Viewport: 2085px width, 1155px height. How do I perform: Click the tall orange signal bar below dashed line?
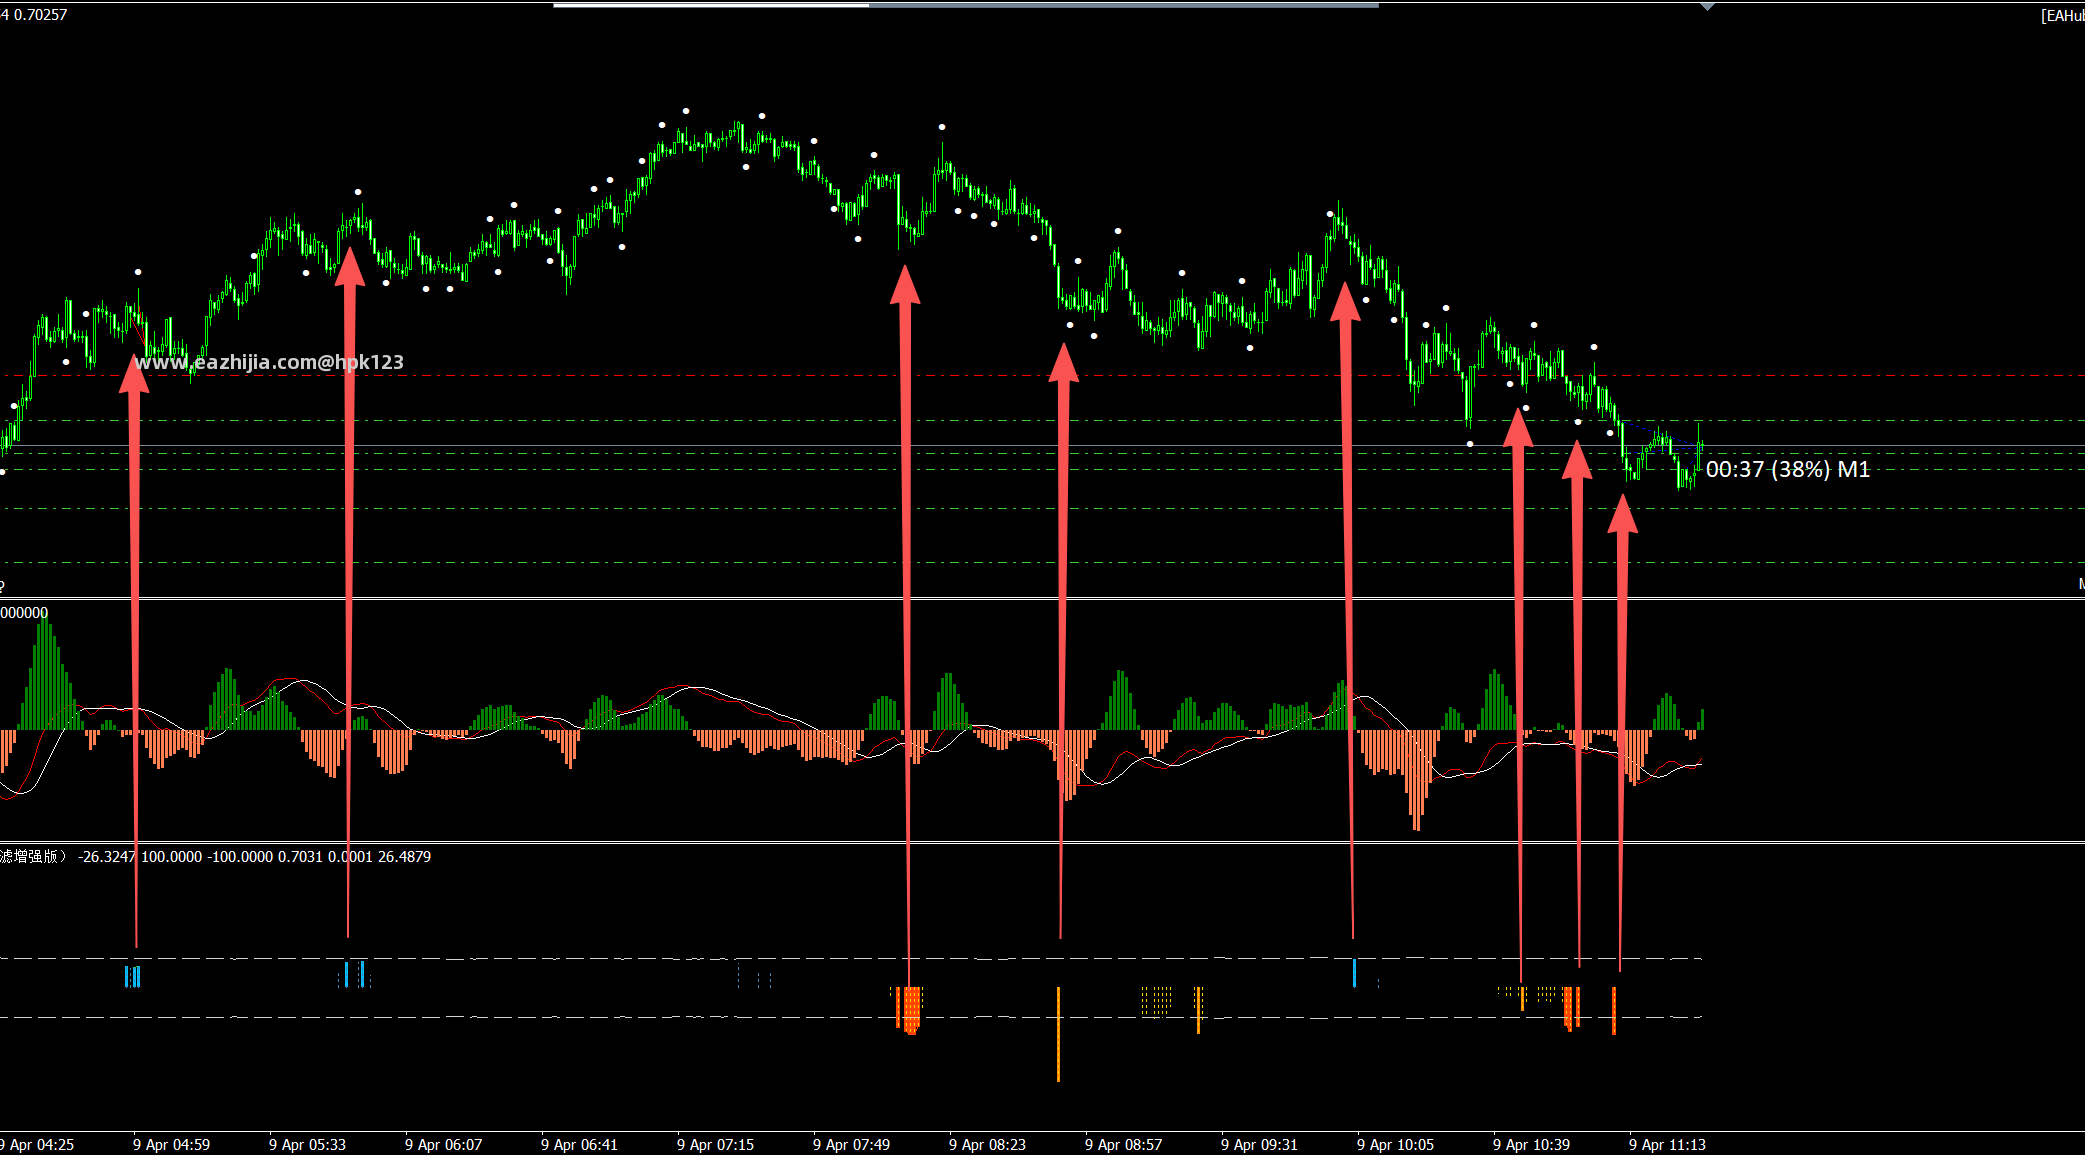[x=1058, y=1034]
